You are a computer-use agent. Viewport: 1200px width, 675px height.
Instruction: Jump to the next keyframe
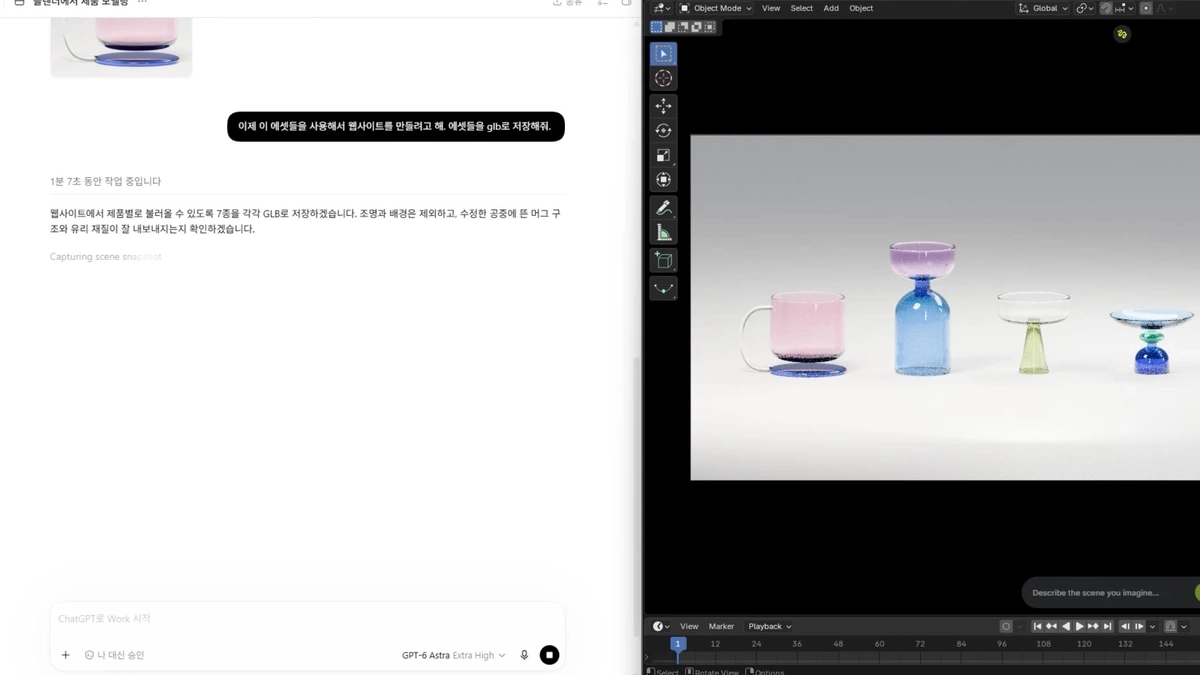tap(1093, 626)
